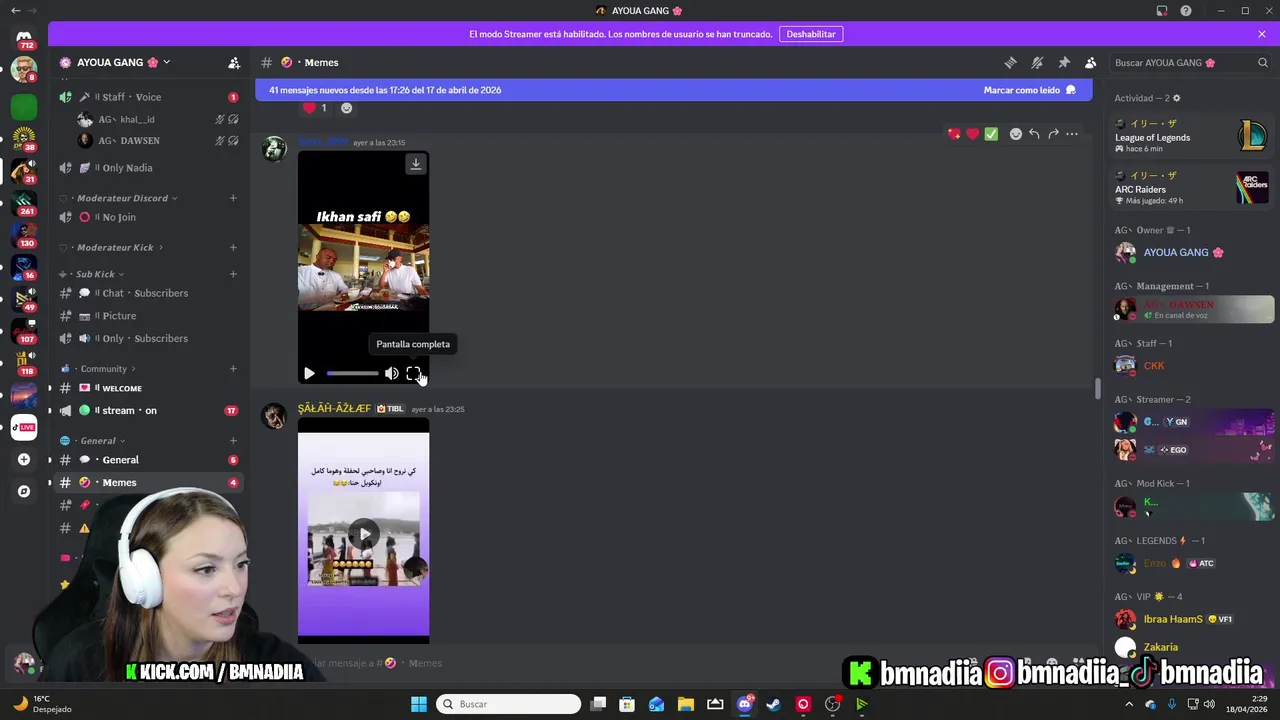
Task: Mute the video volume icon
Action: [x=391, y=373]
